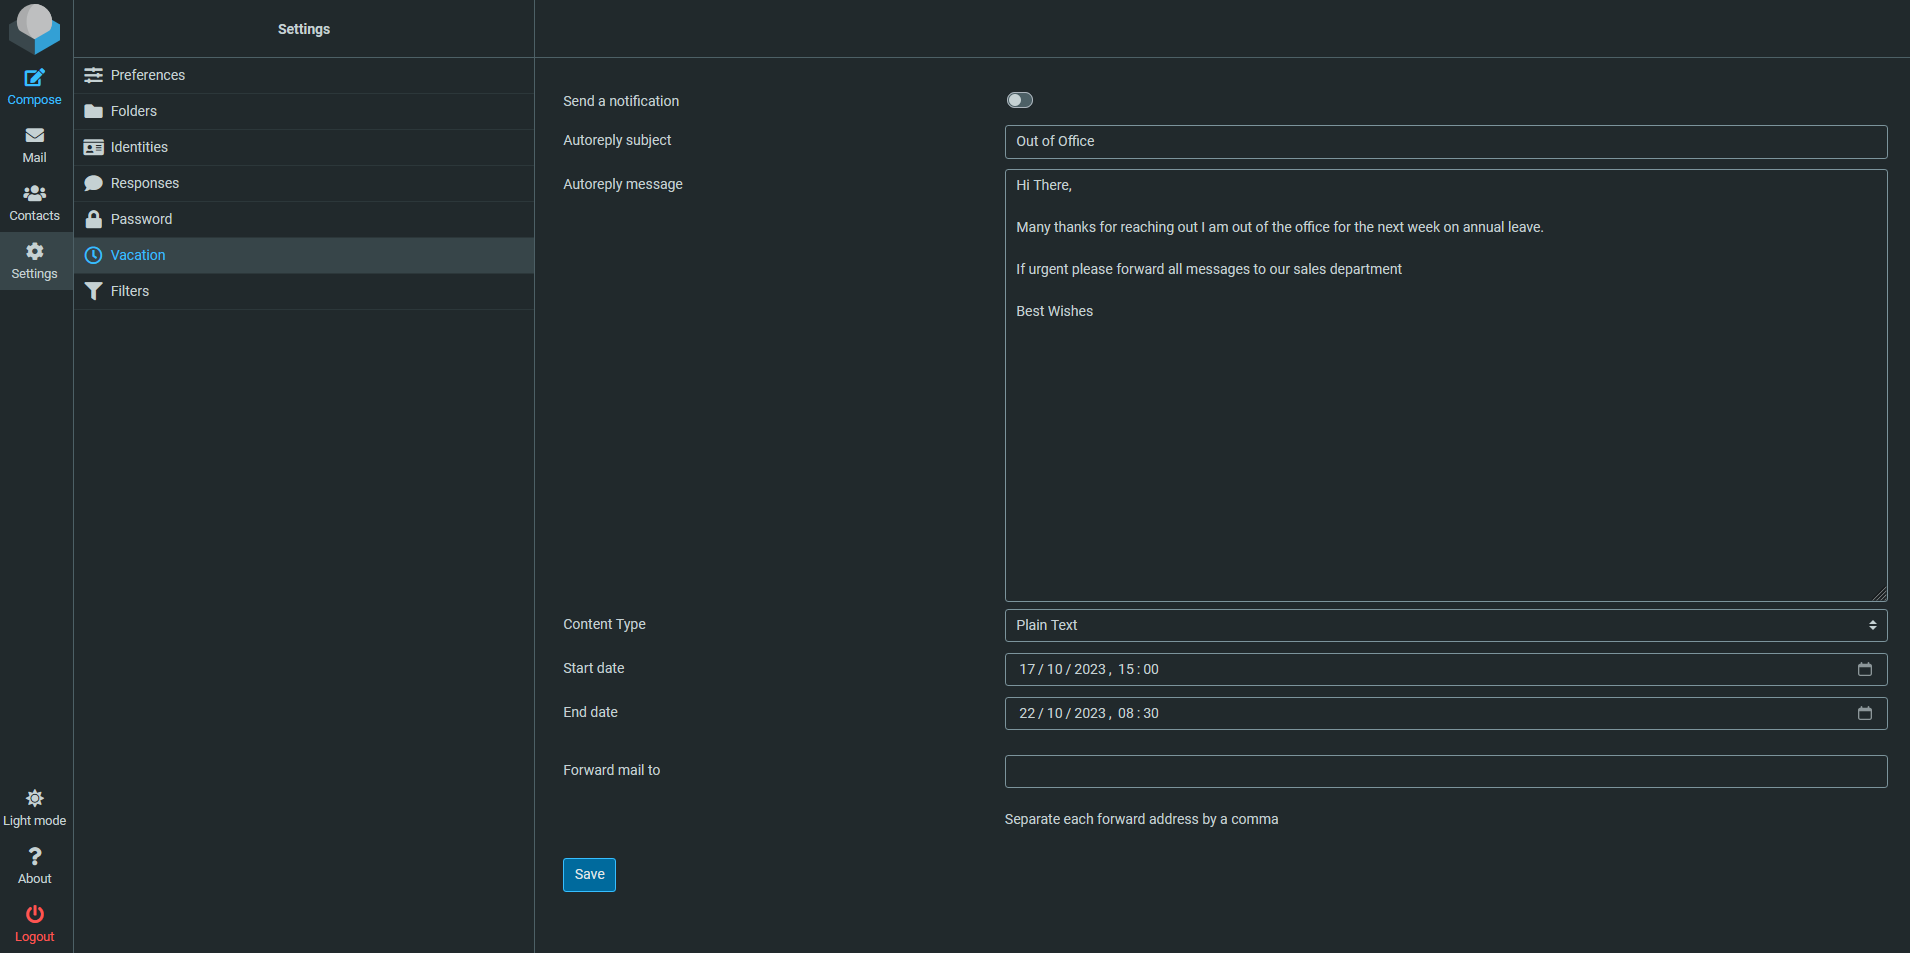
Task: Open Filters settings section
Action: pyautogui.click(x=304, y=291)
